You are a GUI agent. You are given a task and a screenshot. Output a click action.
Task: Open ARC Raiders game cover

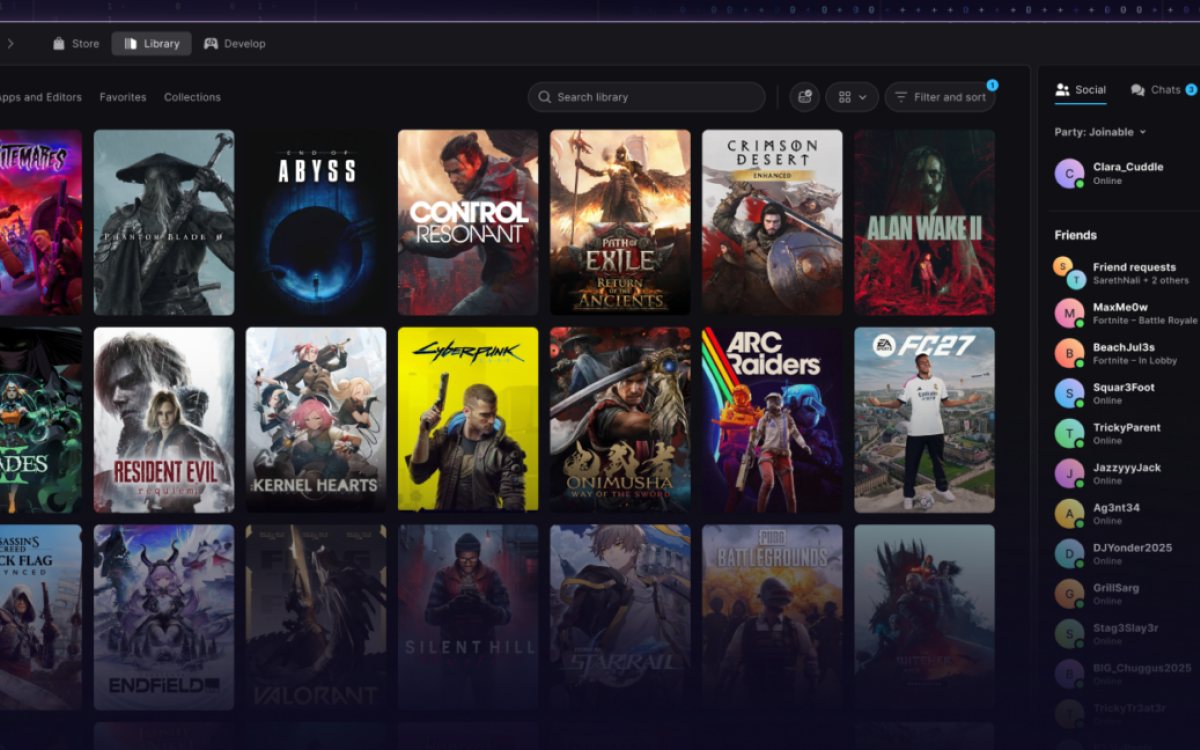click(772, 420)
